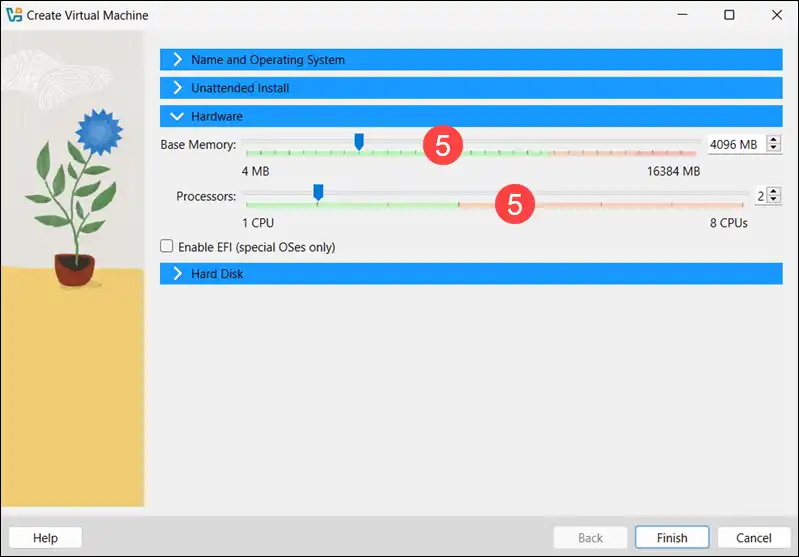Enable the EFI checkbox for special OSes

click(x=168, y=246)
